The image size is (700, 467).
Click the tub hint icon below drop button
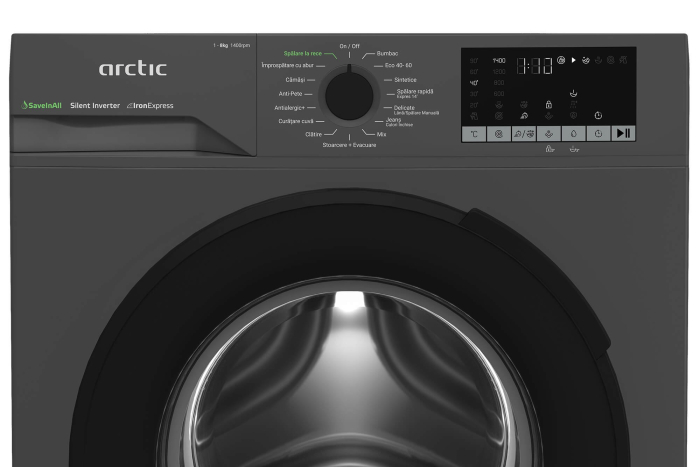(574, 150)
